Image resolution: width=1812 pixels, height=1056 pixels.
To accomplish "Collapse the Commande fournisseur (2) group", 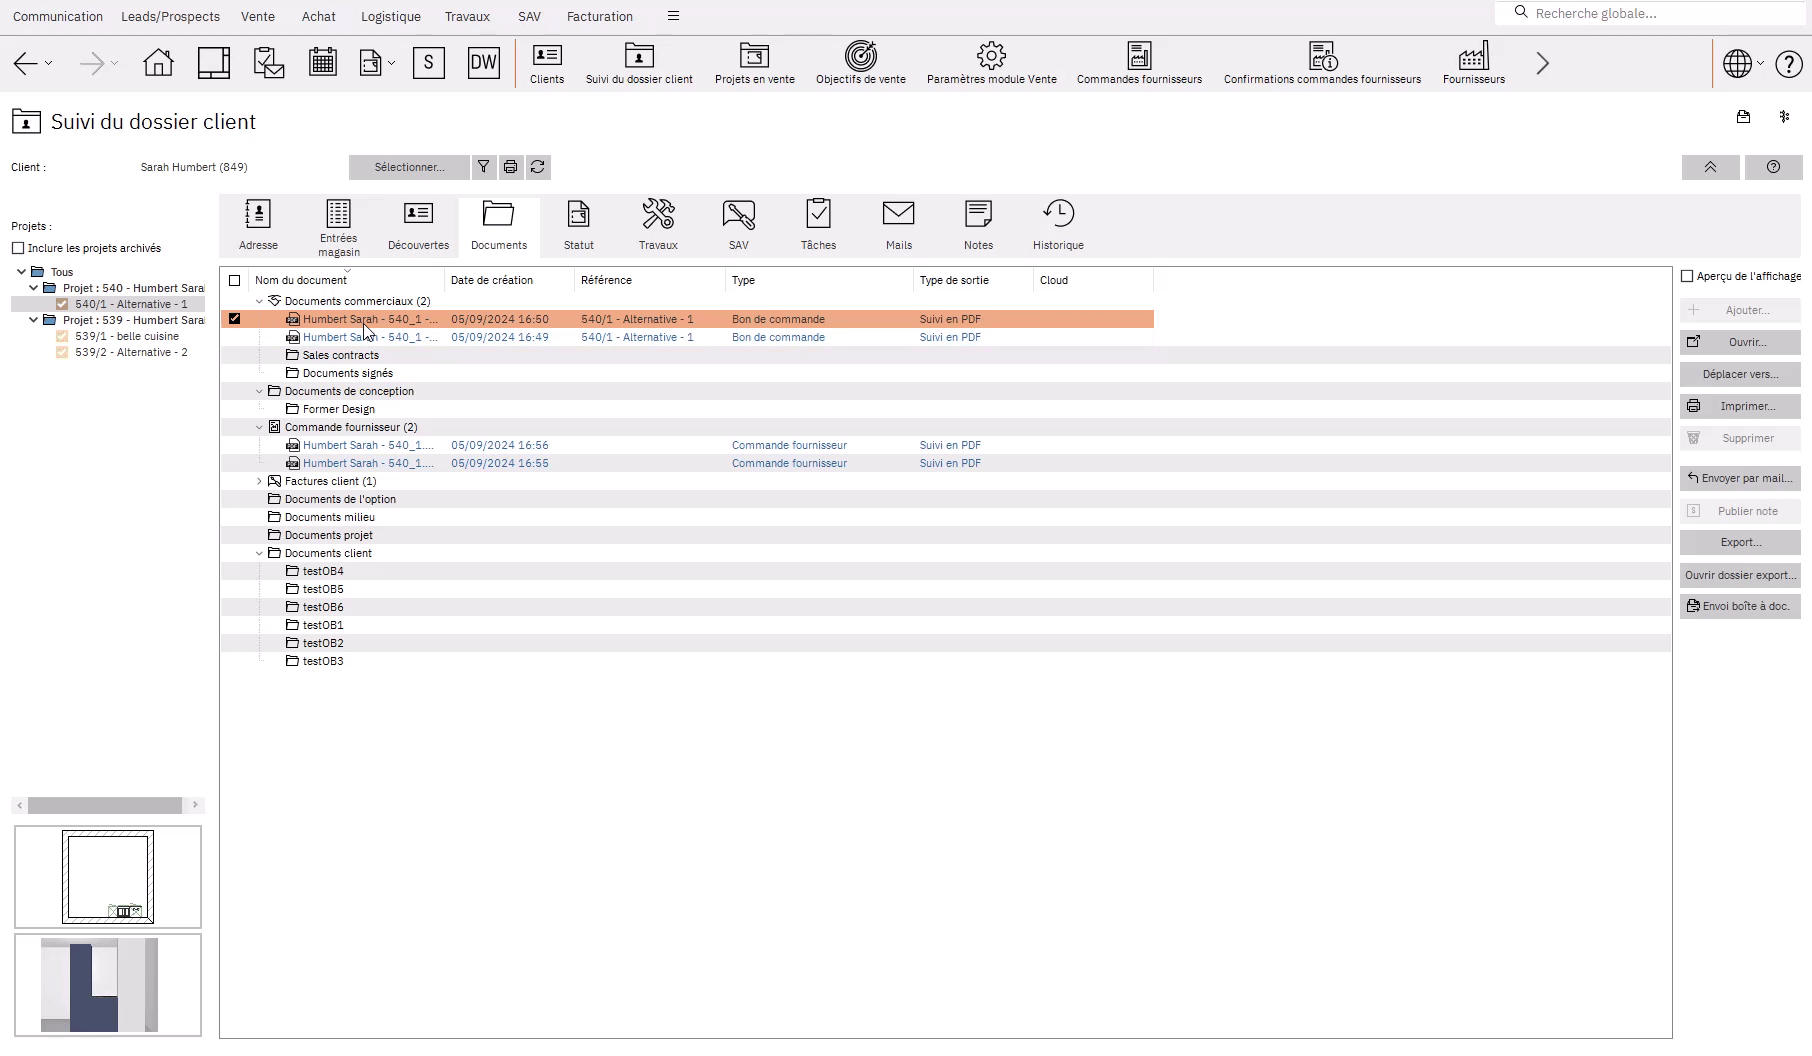I will pyautogui.click(x=259, y=427).
